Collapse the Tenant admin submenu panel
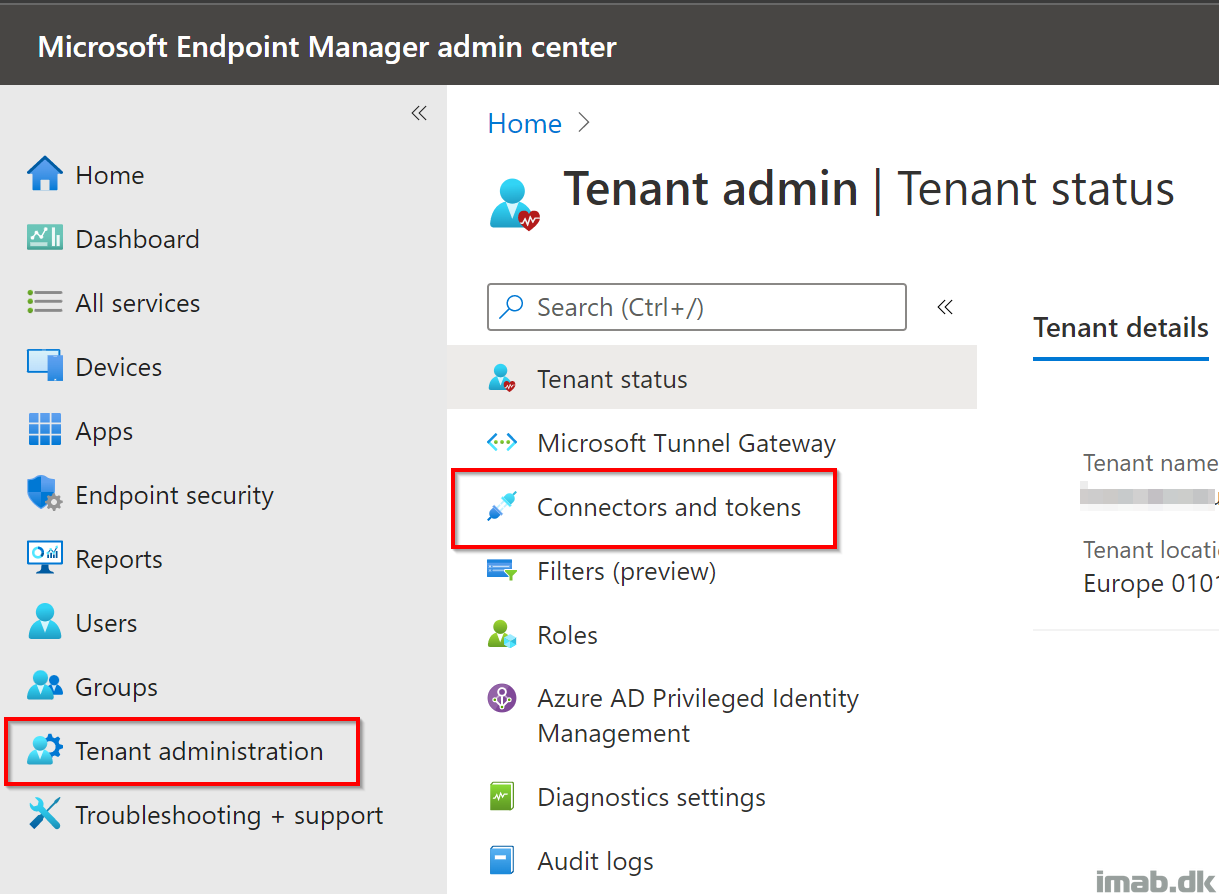Image resolution: width=1219 pixels, height=894 pixels. [x=945, y=307]
